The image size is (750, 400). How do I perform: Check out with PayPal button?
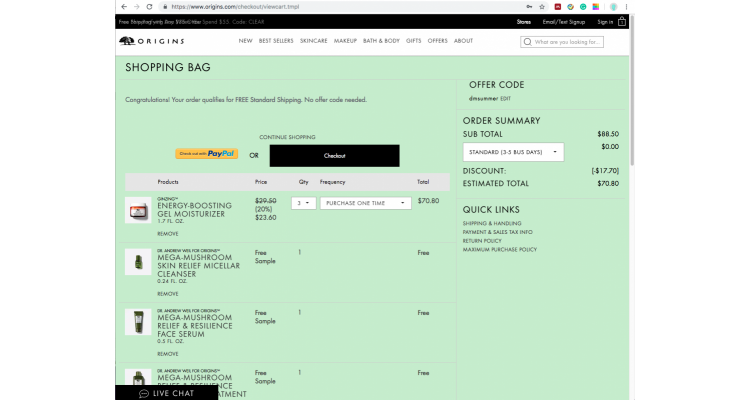pyautogui.click(x=207, y=154)
